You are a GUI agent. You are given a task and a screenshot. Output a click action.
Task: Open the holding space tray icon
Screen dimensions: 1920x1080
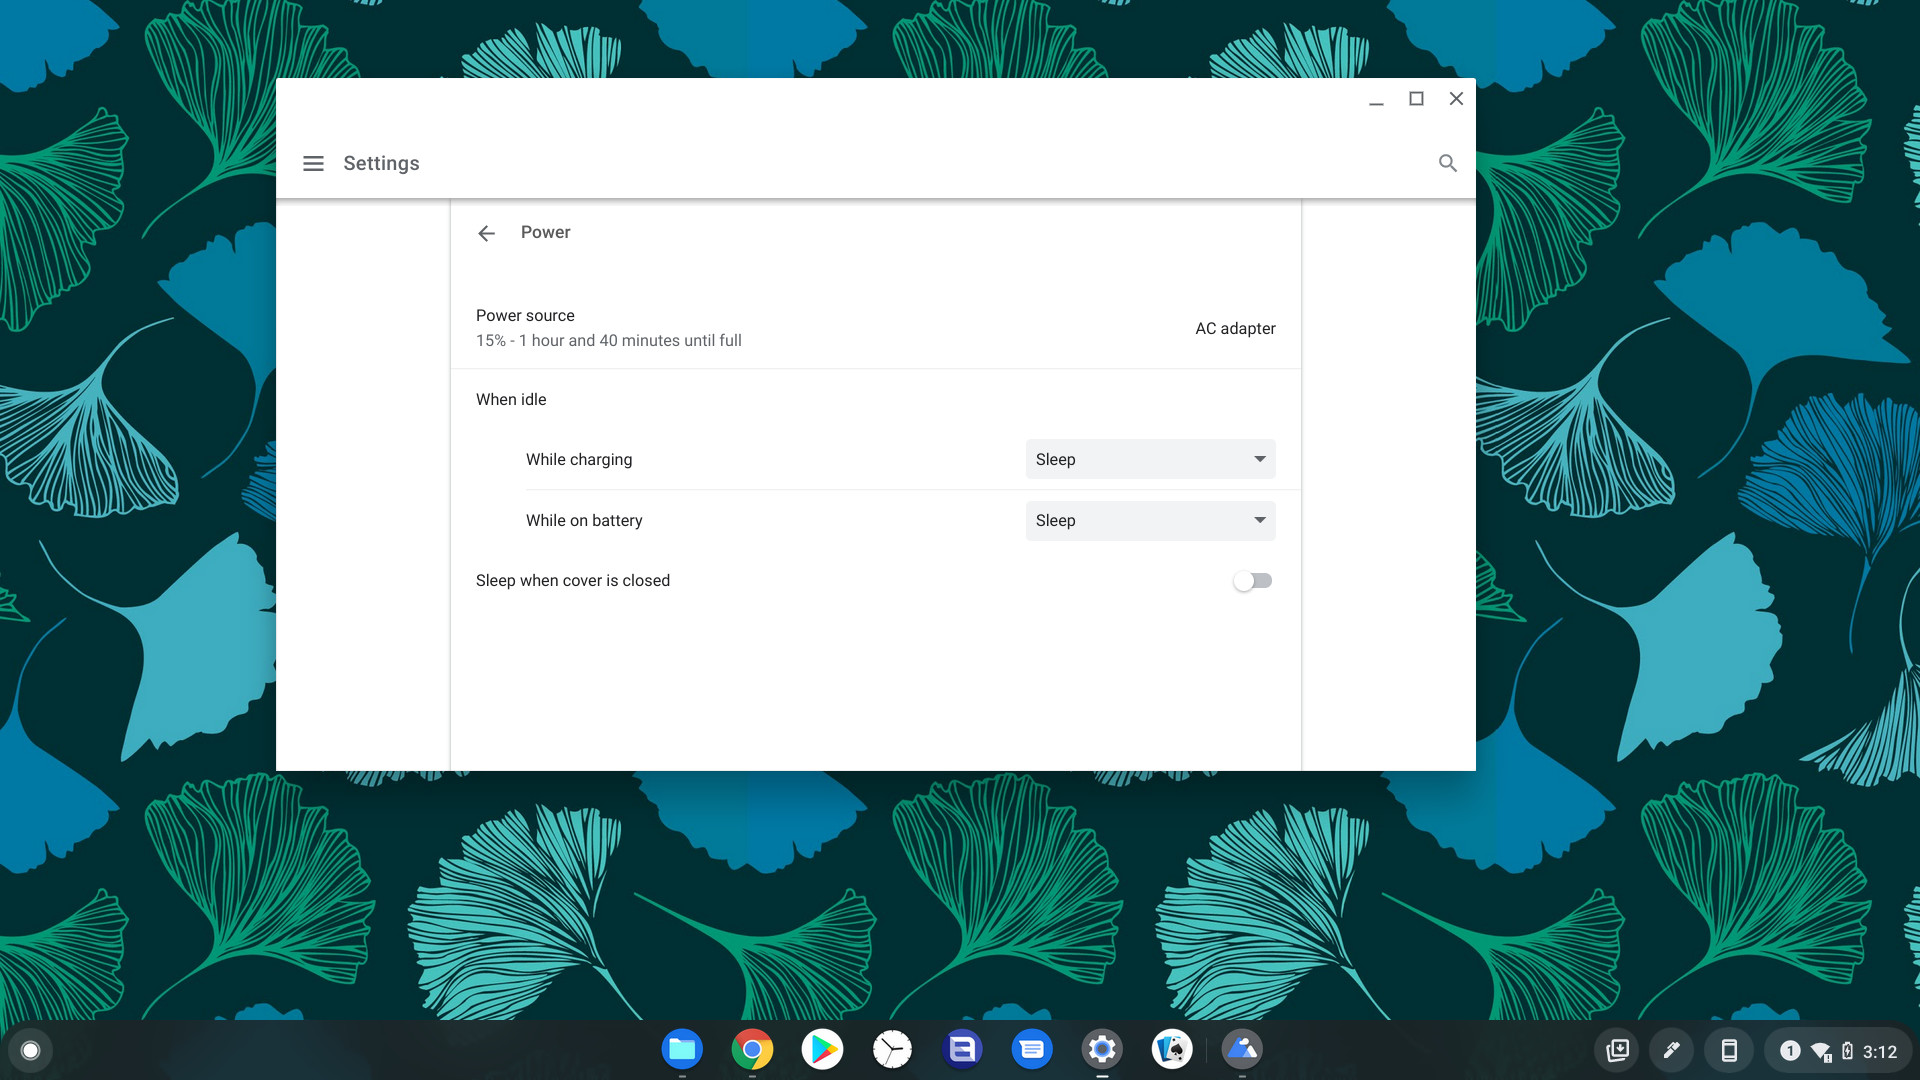point(1617,1050)
